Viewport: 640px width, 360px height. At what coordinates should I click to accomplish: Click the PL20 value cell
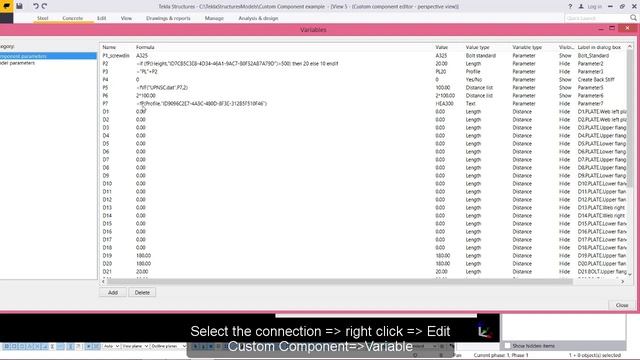click(x=440, y=71)
